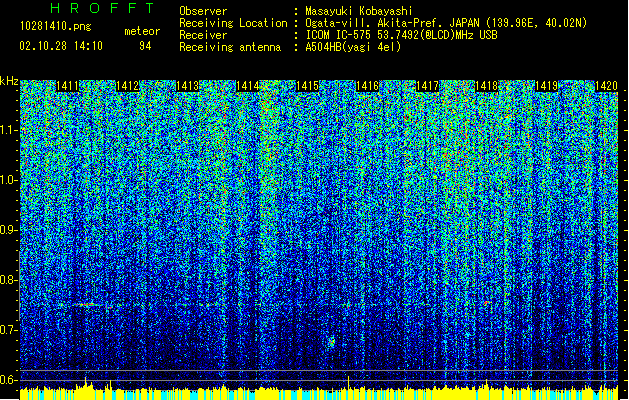Image resolution: width=629 pixels, height=400 pixels.
Task: Click the 1419 time marker
Action: 547,86
